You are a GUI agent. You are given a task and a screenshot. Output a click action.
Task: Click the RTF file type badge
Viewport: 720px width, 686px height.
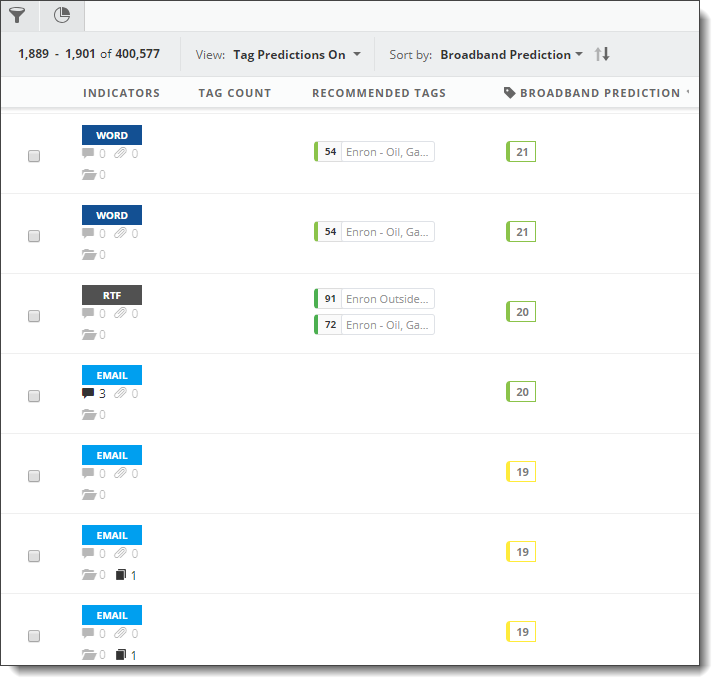click(112, 295)
